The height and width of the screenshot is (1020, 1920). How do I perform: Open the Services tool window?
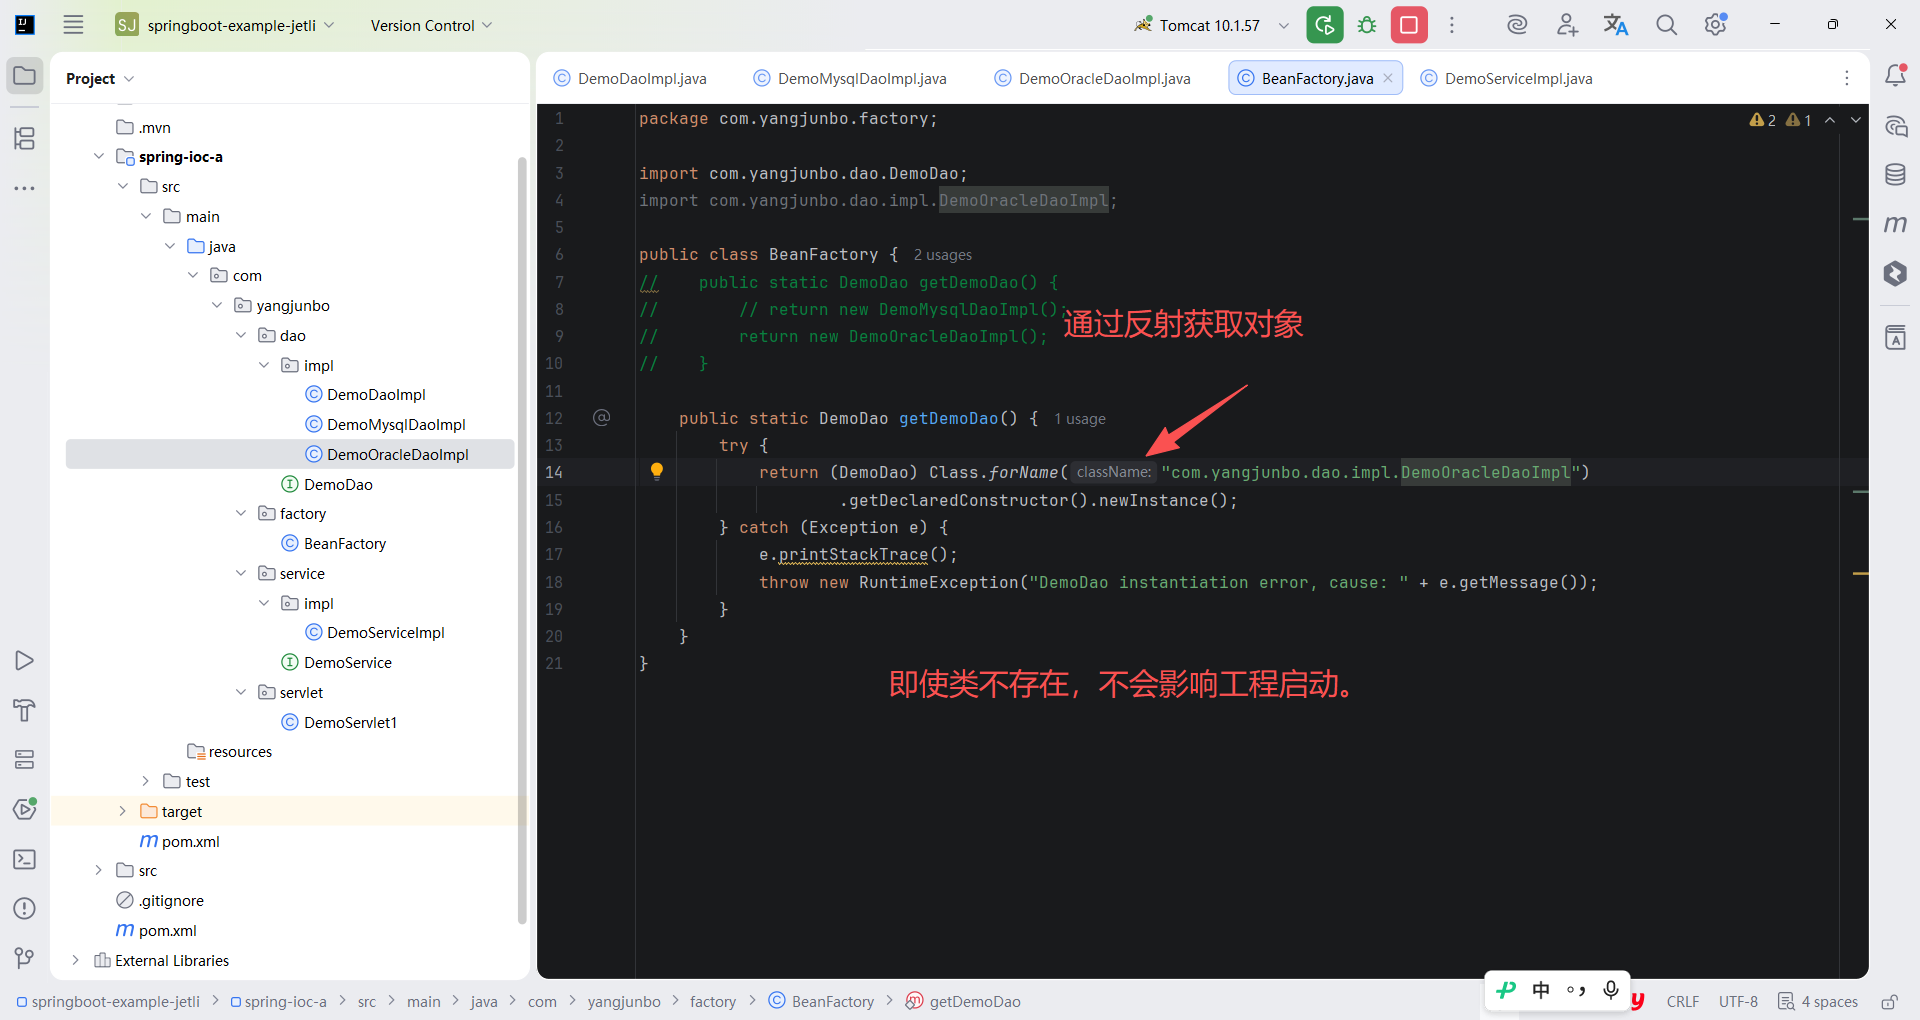point(25,760)
